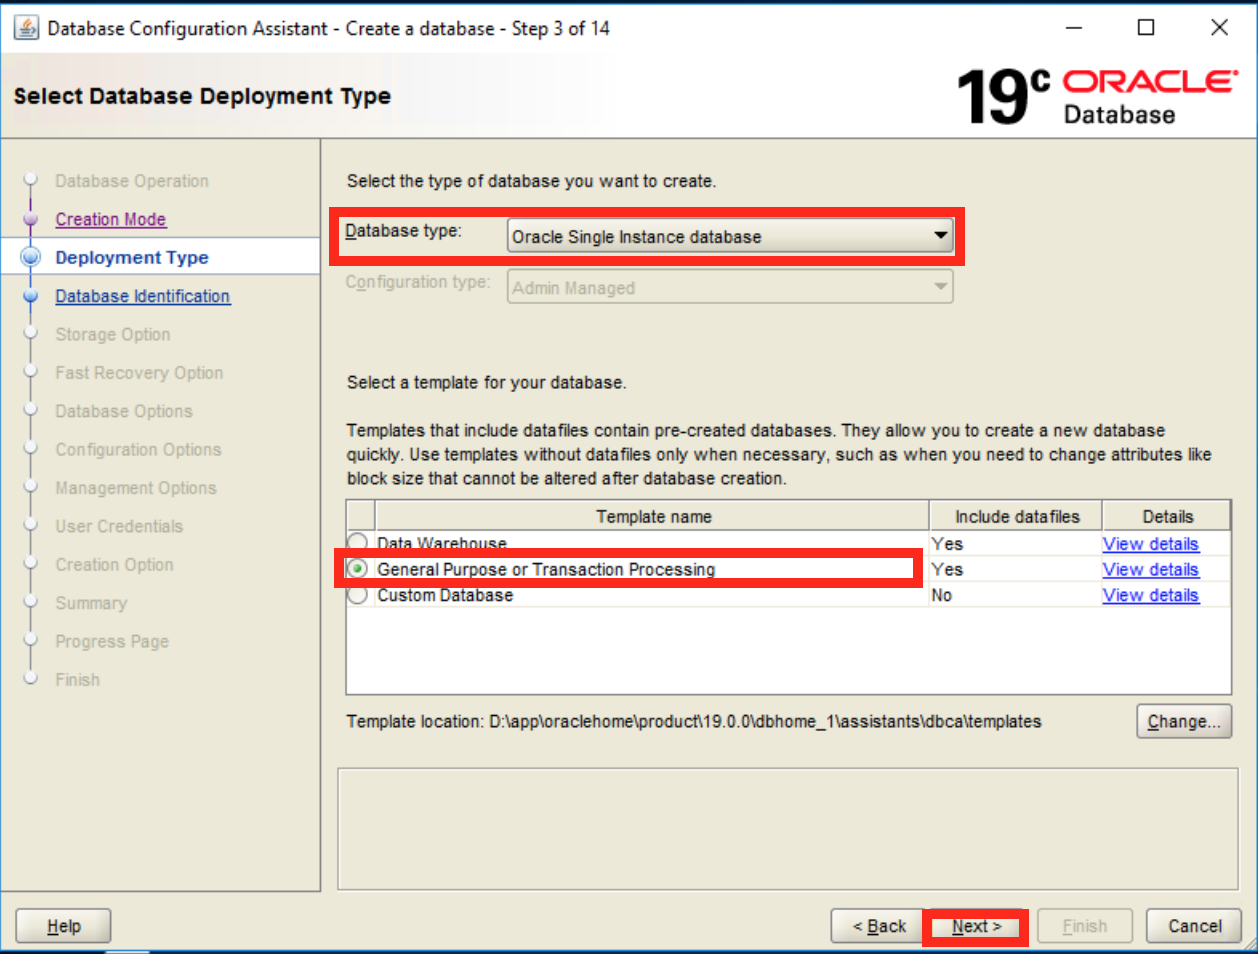Image resolution: width=1258 pixels, height=954 pixels.
Task: Choose the Custom Database template radio button
Action: (x=357, y=595)
